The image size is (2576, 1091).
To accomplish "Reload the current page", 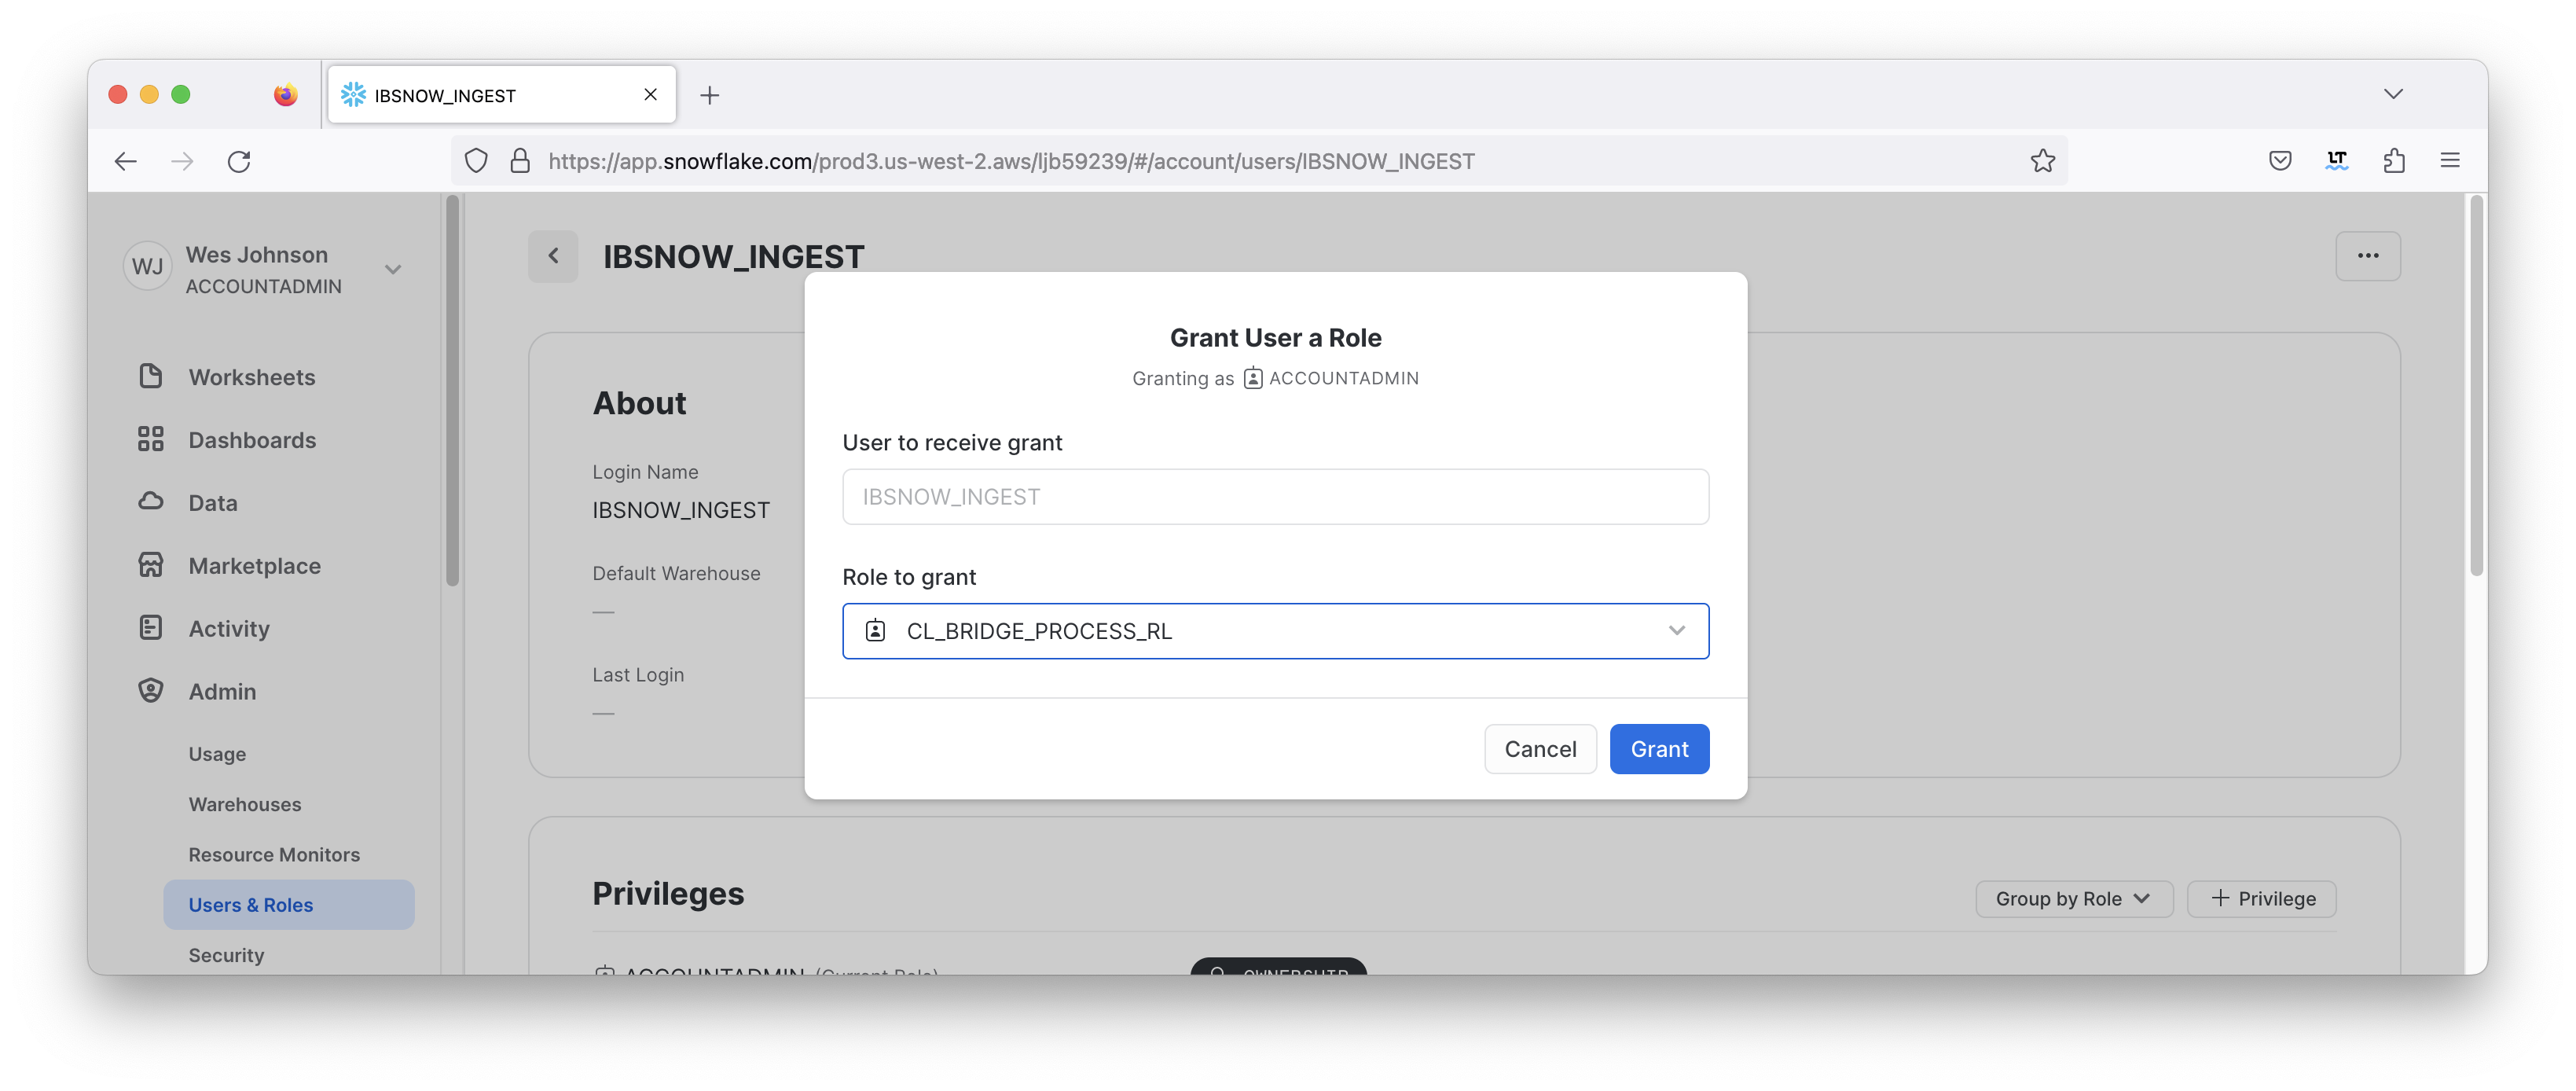I will (239, 161).
